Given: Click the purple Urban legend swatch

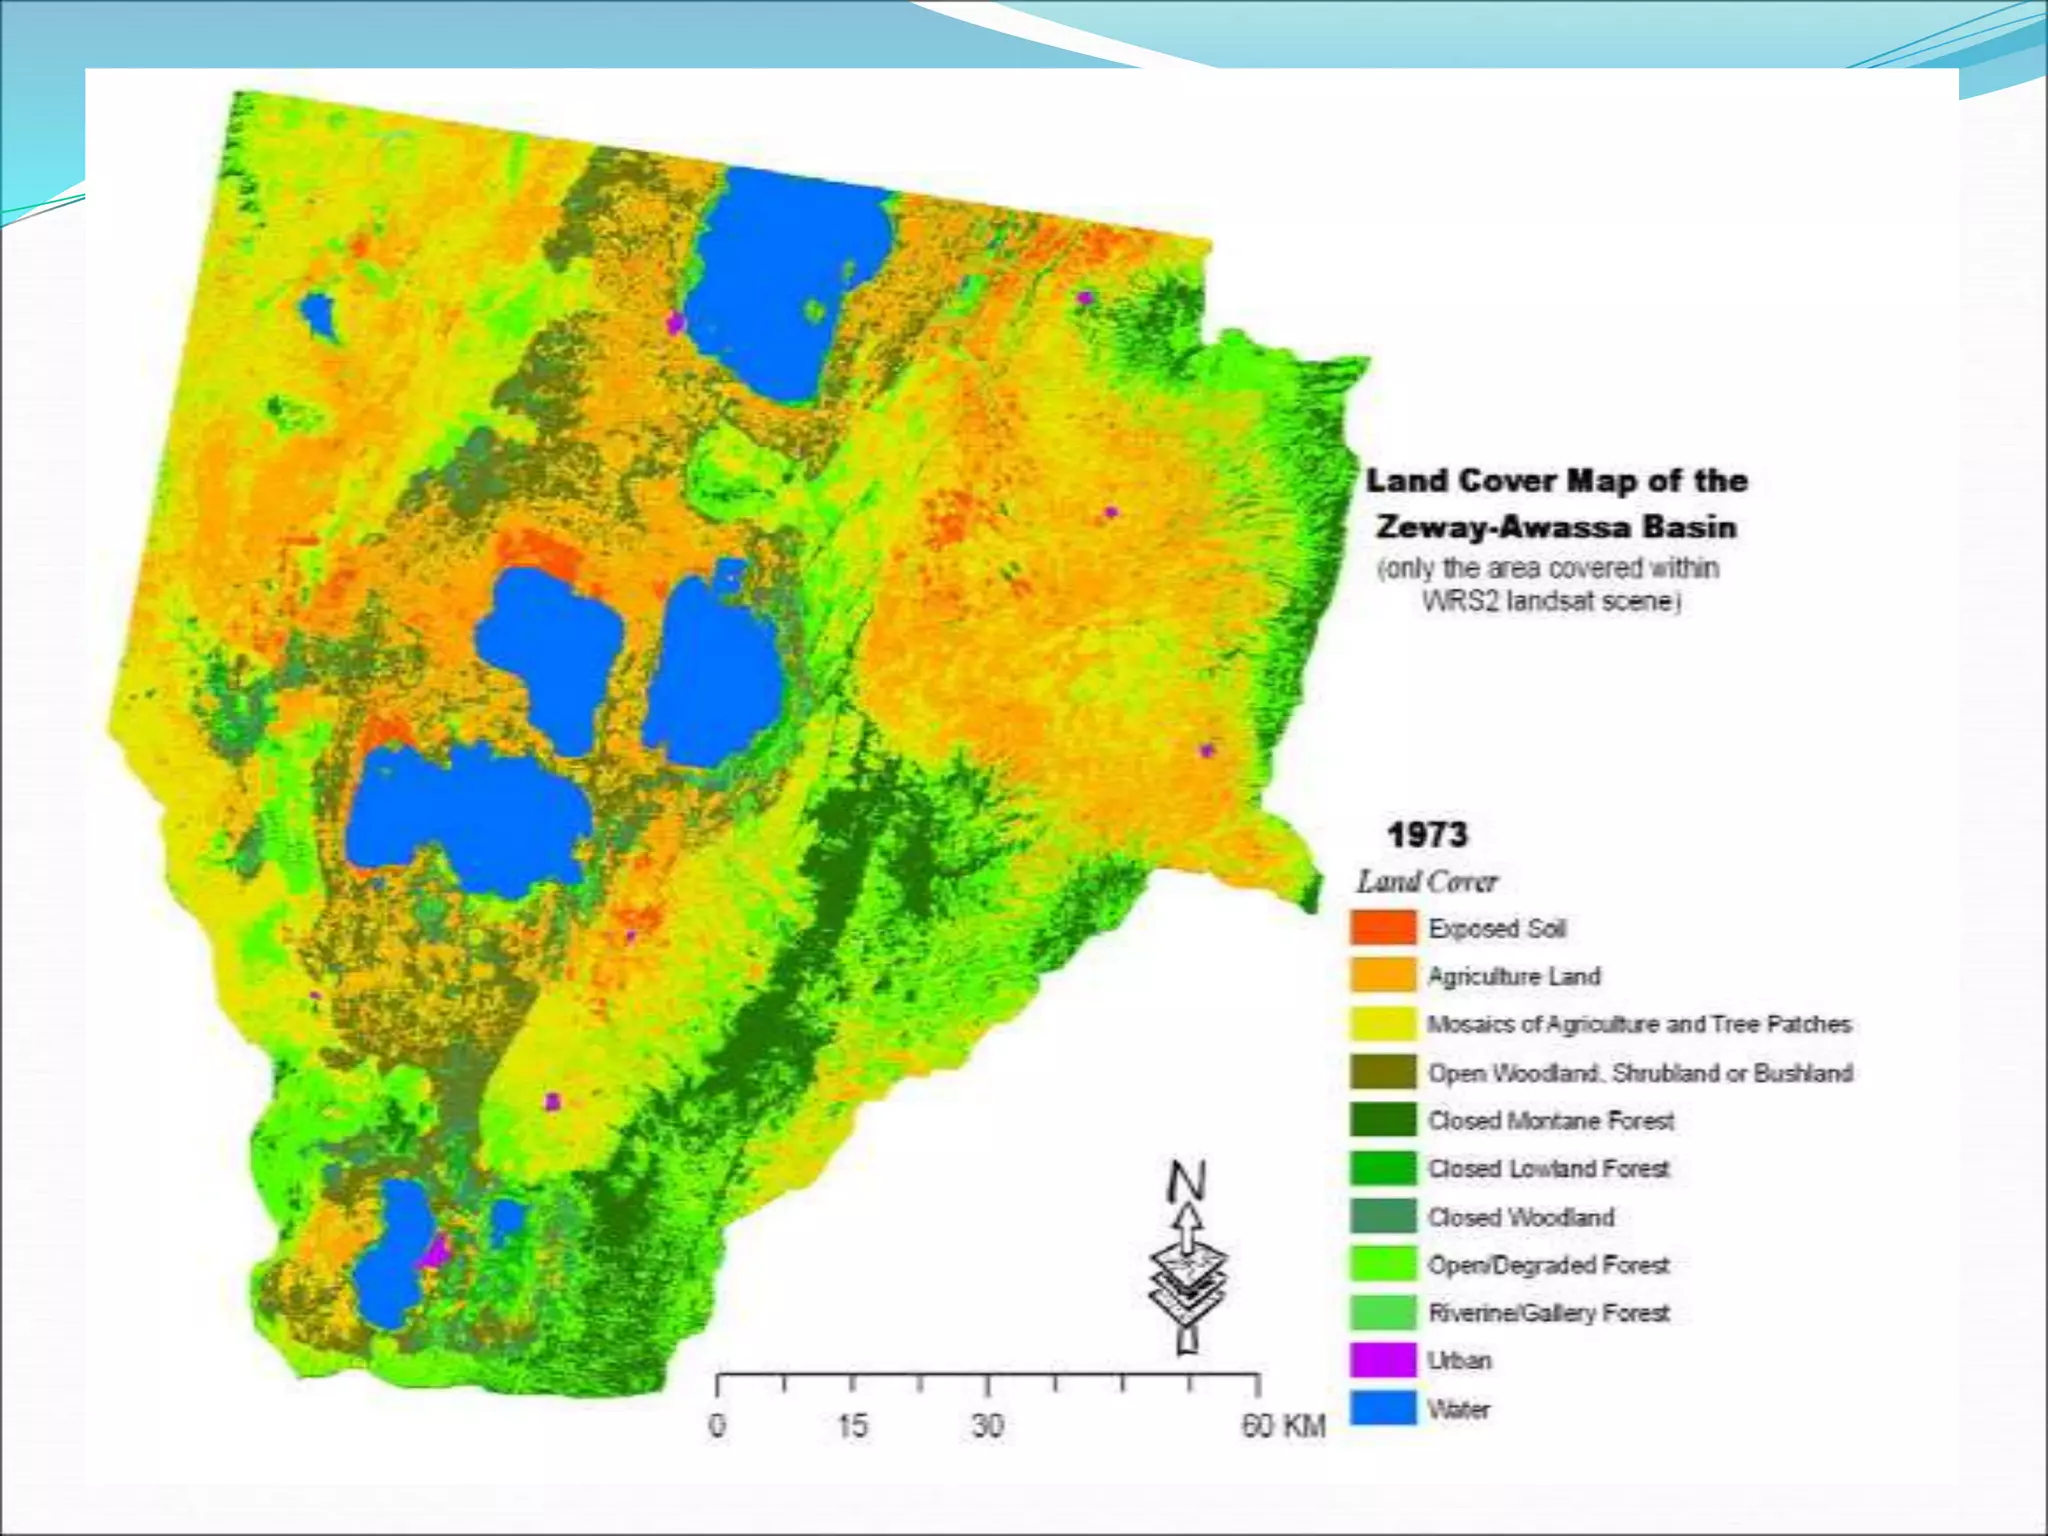Looking at the screenshot, I should [1383, 1360].
